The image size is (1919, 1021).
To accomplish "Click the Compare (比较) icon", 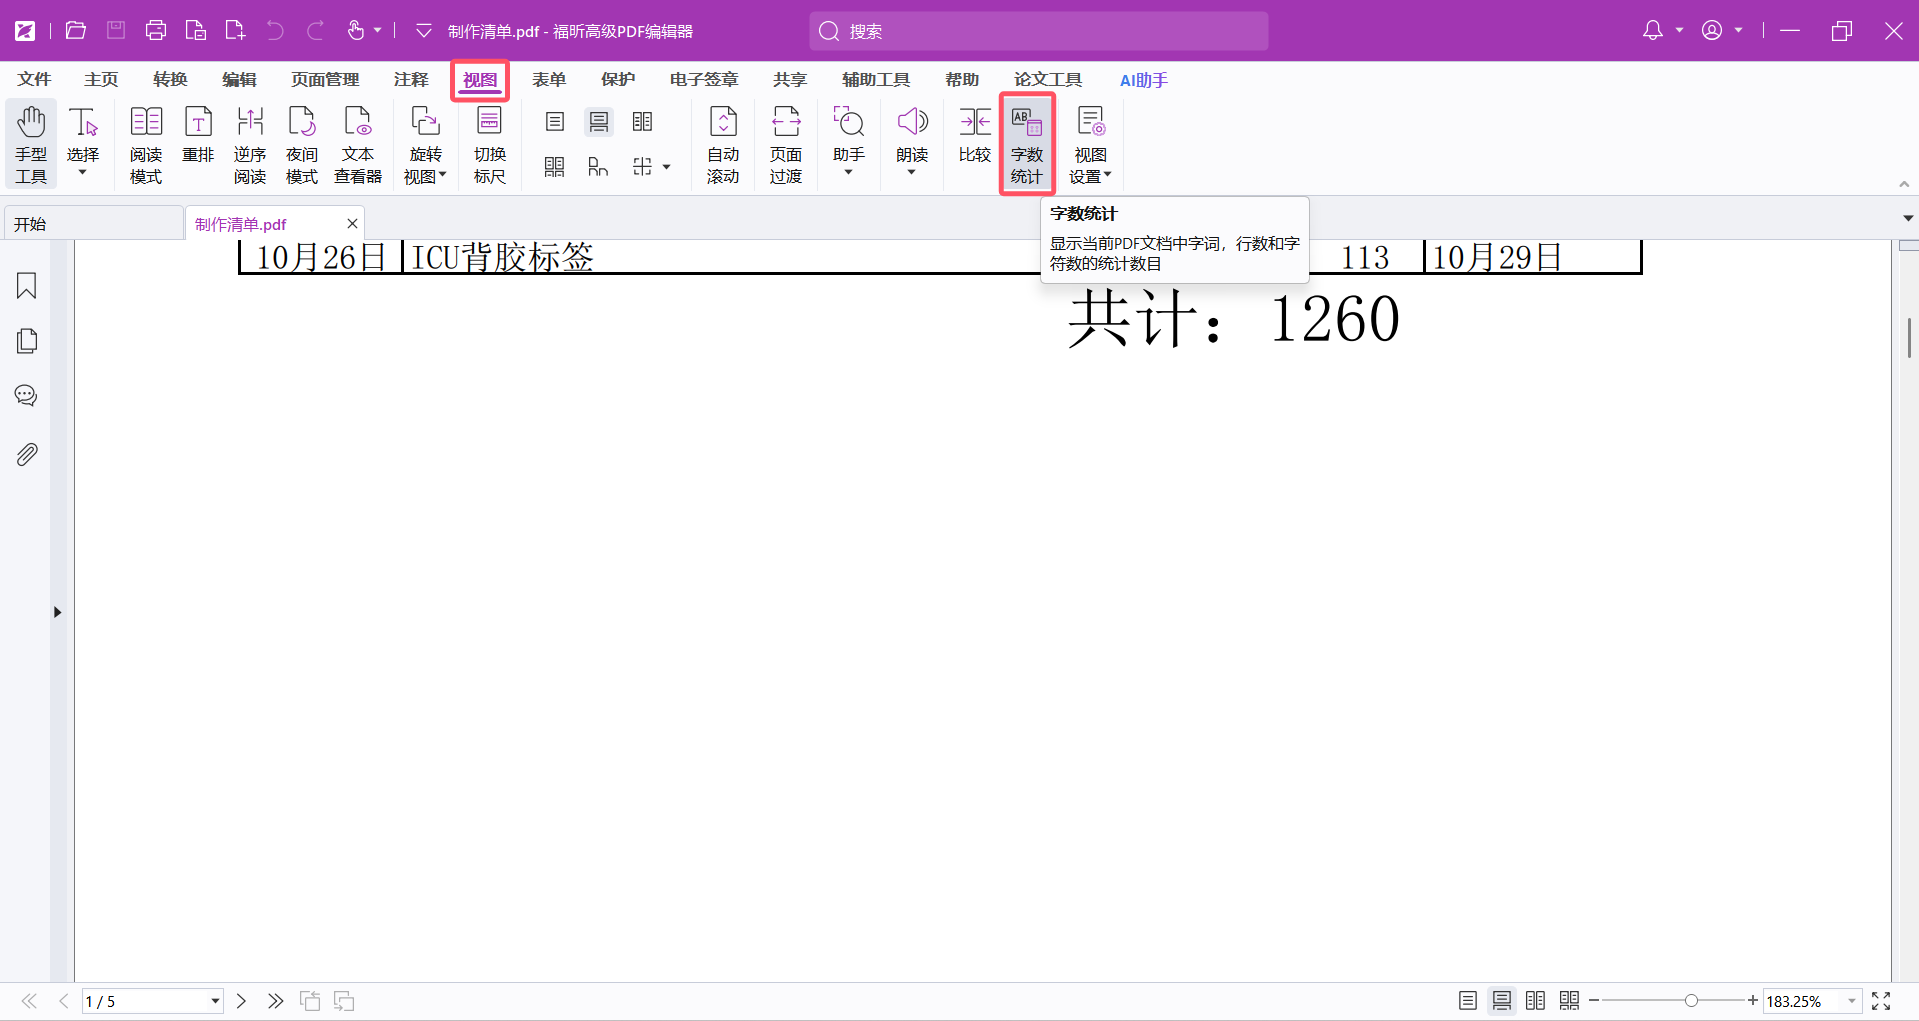I will [x=974, y=135].
